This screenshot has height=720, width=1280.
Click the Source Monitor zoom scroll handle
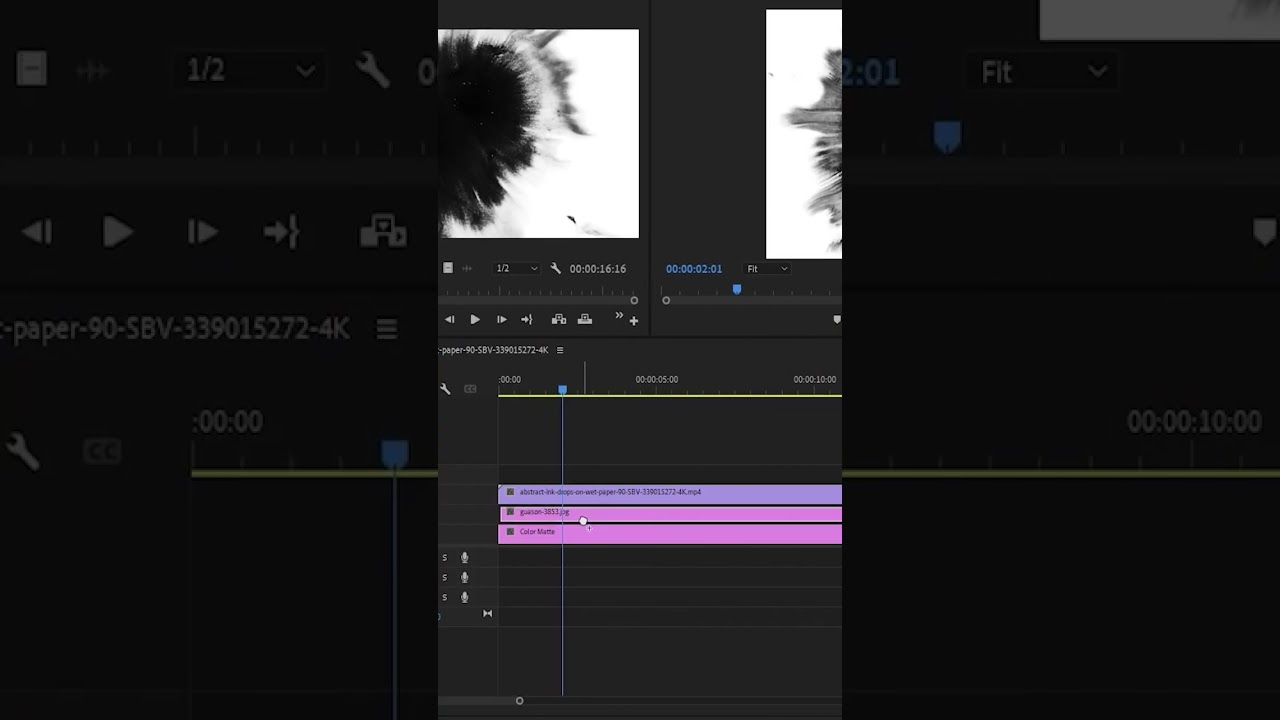point(634,300)
